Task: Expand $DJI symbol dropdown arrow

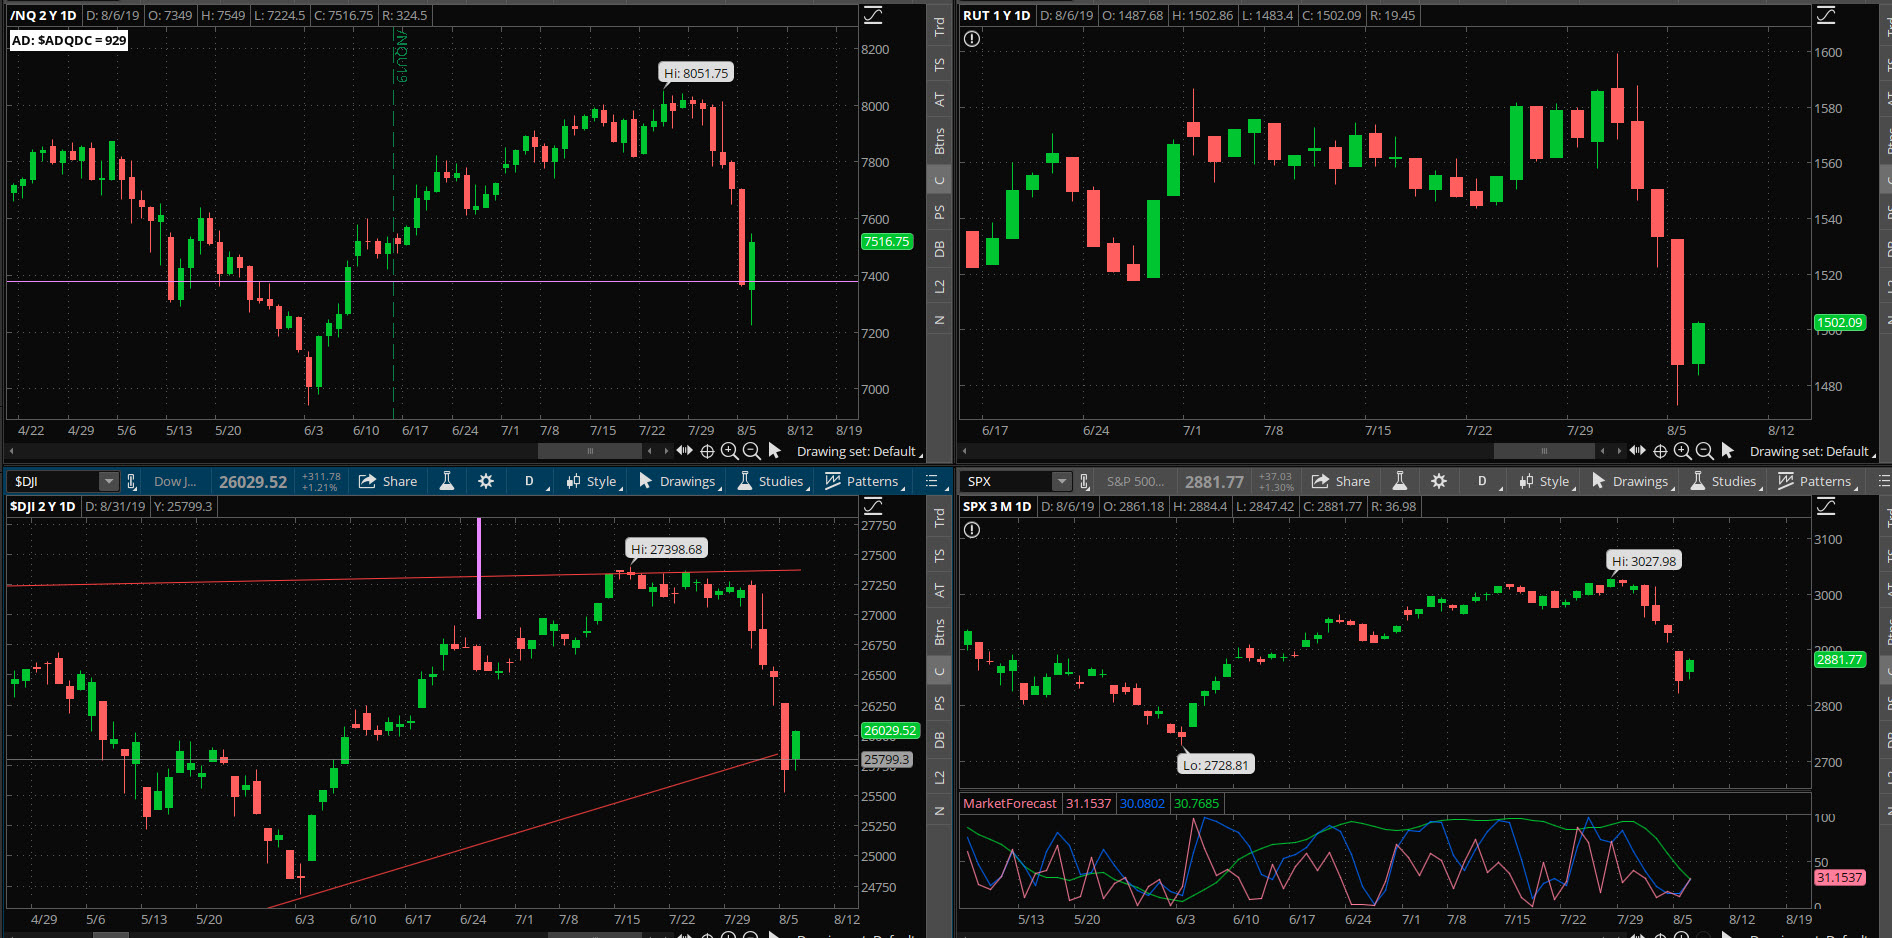Action: [x=108, y=481]
